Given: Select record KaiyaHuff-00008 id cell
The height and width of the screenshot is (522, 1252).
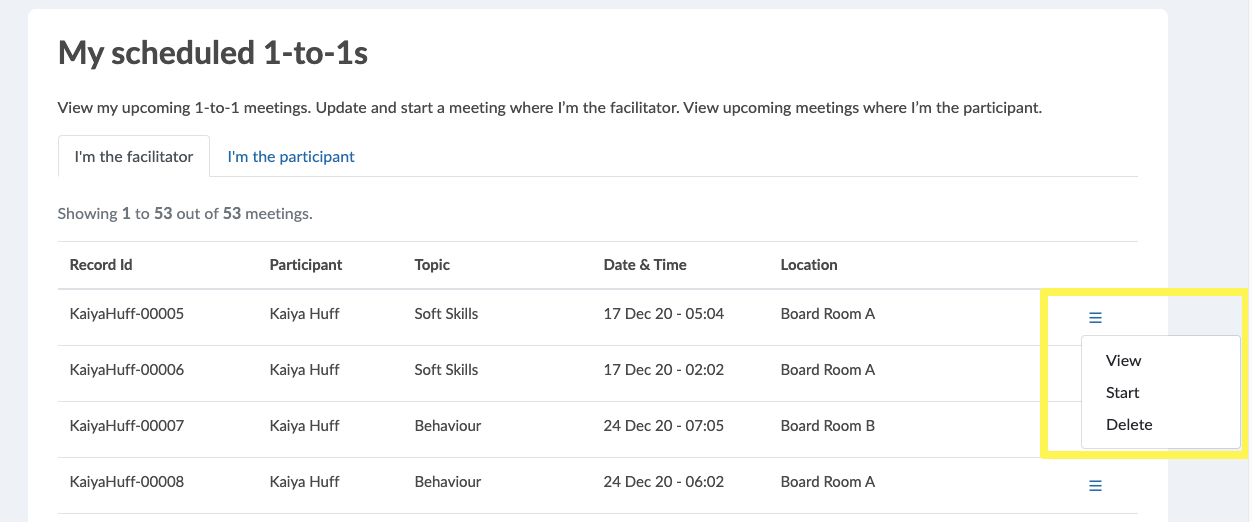Looking at the screenshot, I should 127,482.
